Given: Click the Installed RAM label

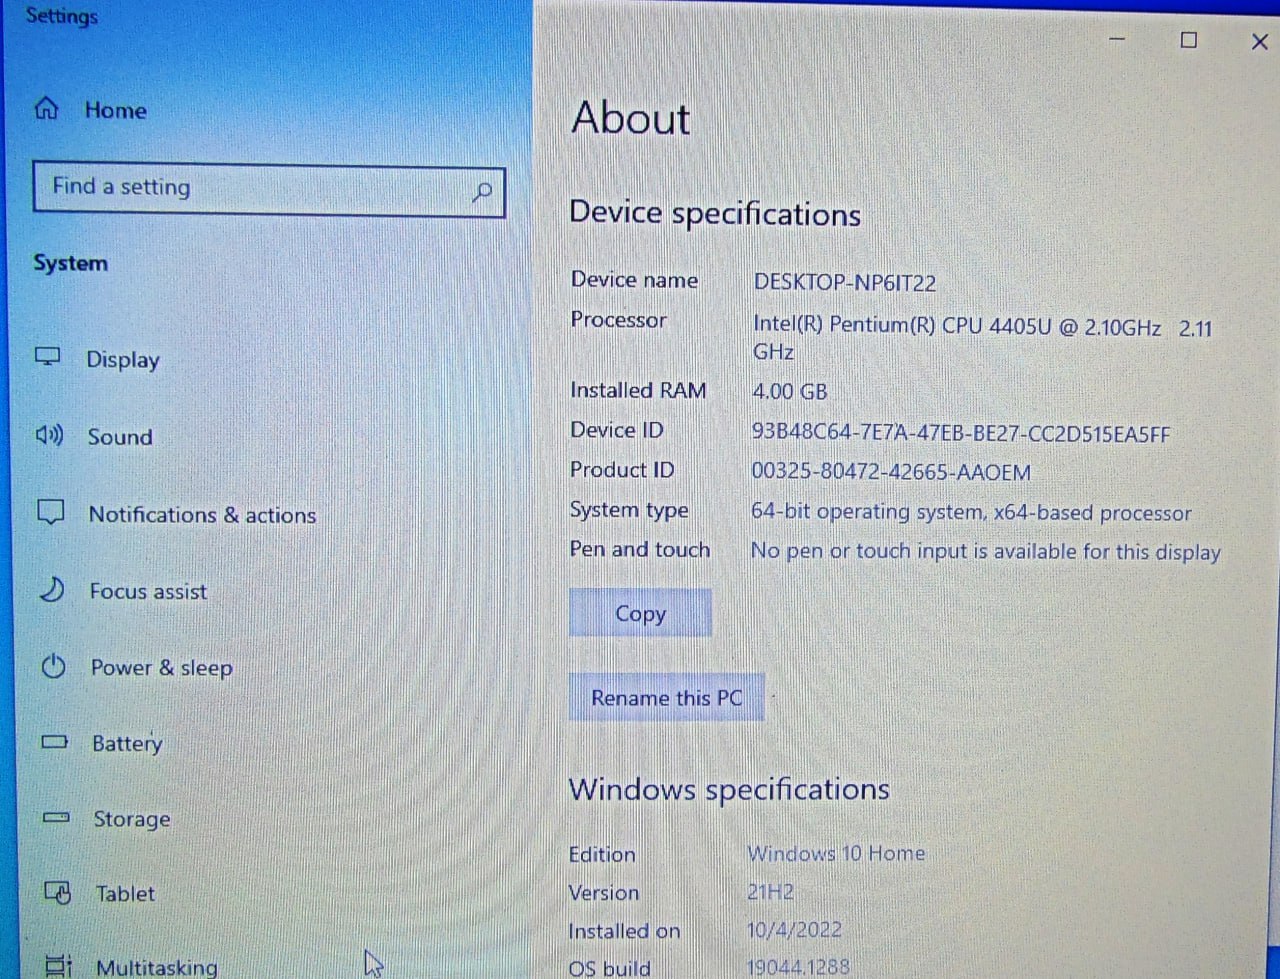Looking at the screenshot, I should [x=638, y=390].
